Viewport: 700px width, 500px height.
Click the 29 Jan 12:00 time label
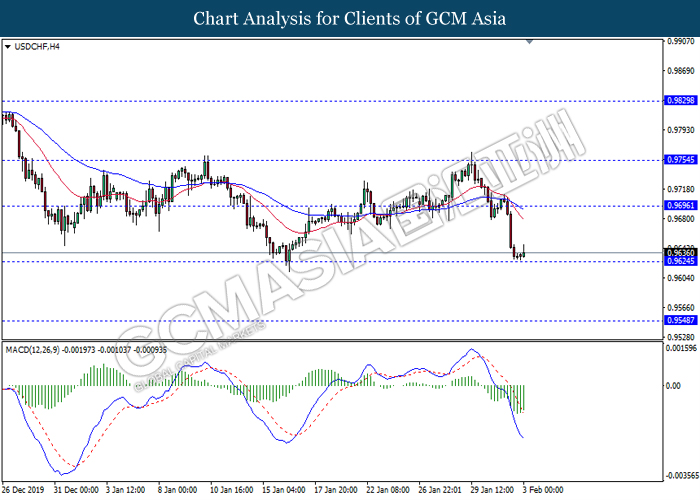[492, 490]
